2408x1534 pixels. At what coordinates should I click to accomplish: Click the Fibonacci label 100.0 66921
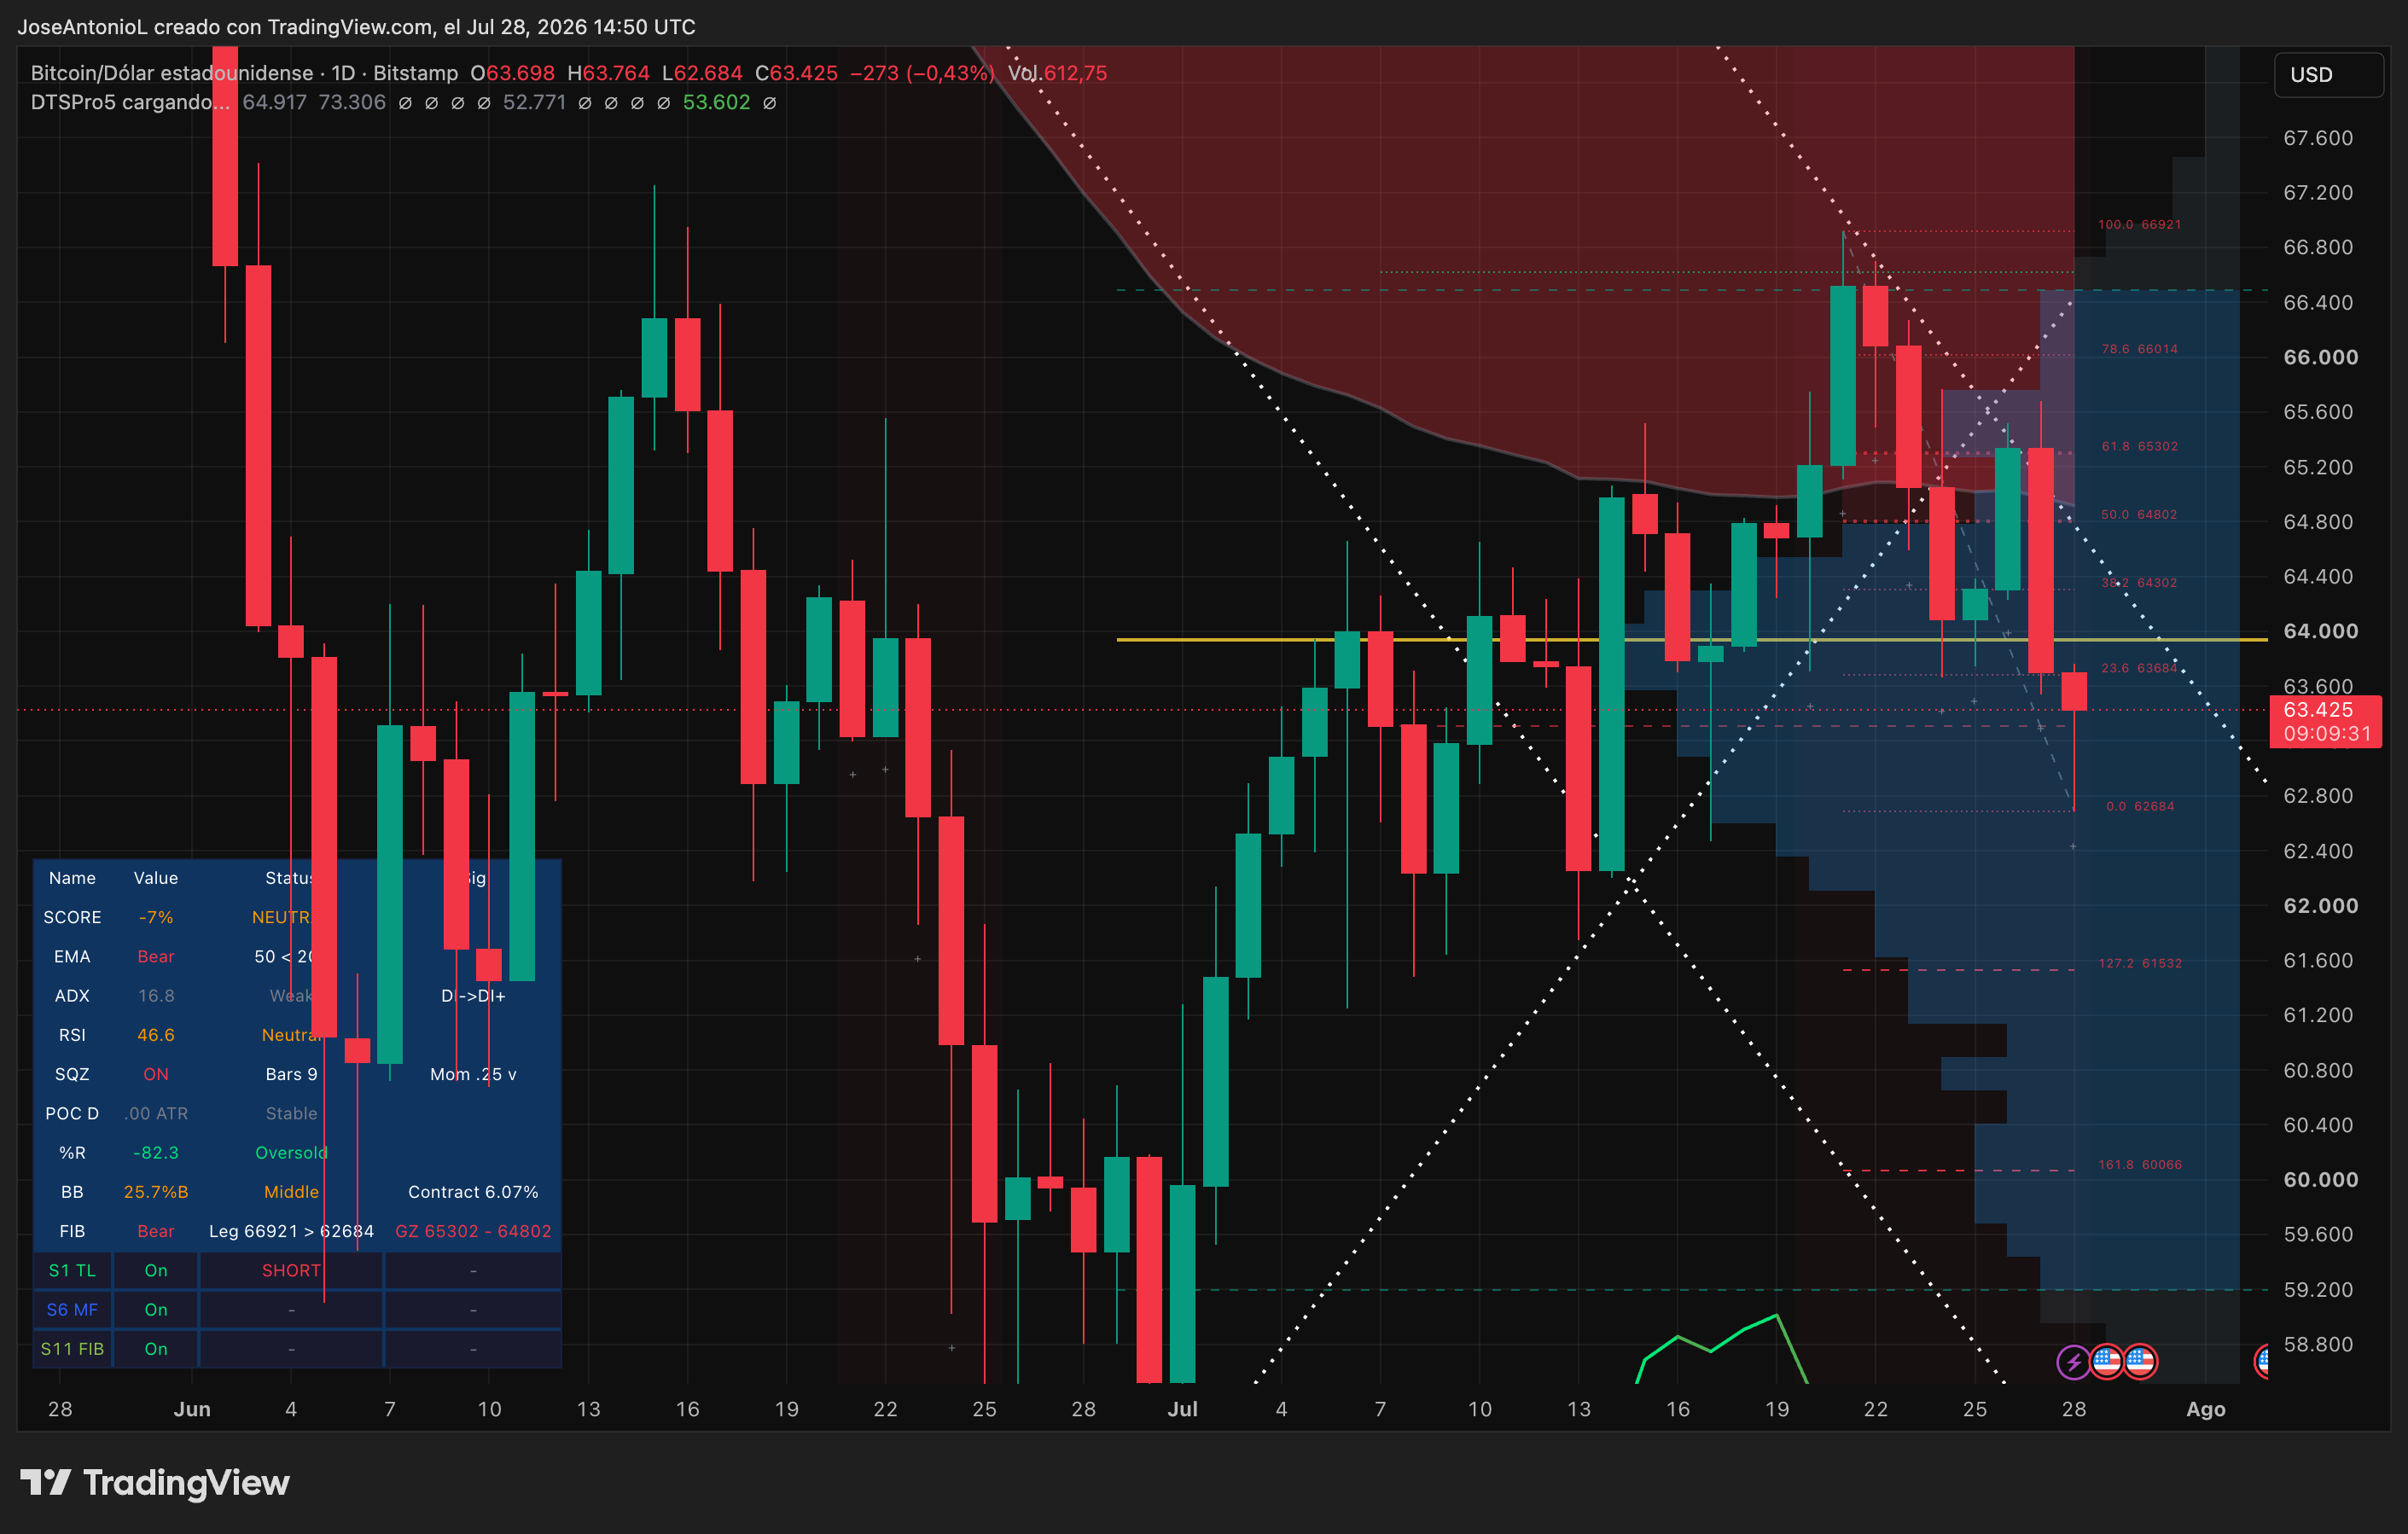2139,224
